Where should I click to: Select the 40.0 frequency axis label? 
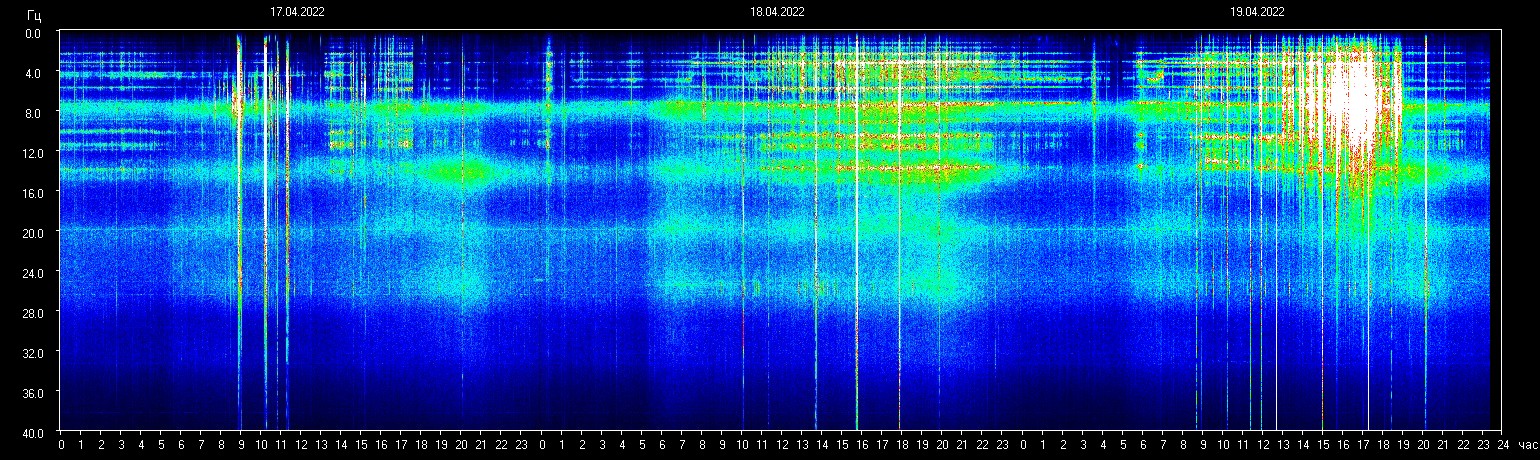click(34, 432)
